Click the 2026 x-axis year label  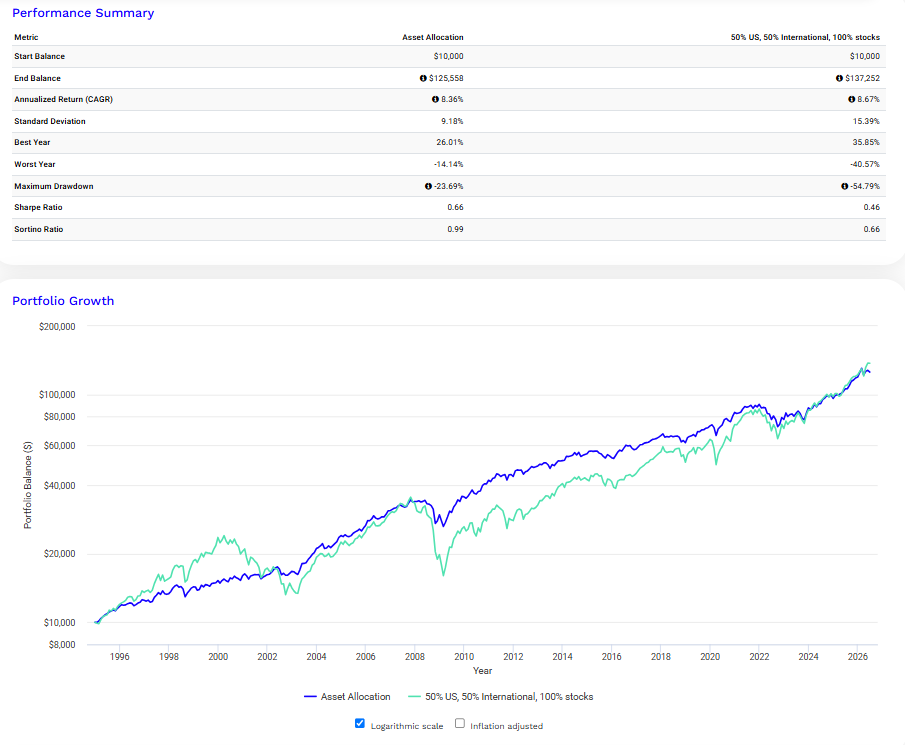(858, 657)
